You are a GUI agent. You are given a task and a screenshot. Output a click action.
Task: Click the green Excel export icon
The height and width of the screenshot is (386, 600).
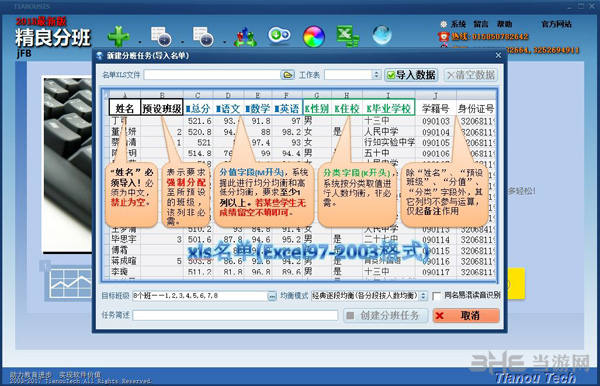[348, 36]
